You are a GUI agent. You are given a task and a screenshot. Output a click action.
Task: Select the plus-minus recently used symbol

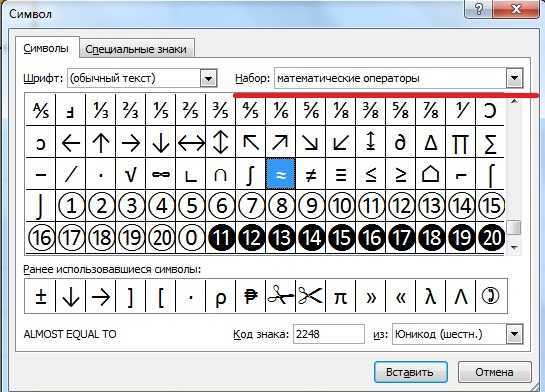[x=41, y=296]
